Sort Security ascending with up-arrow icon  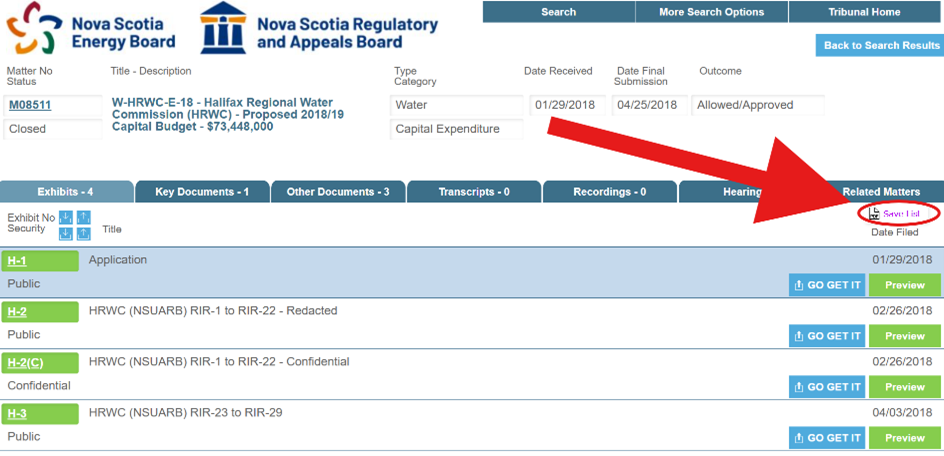(84, 234)
